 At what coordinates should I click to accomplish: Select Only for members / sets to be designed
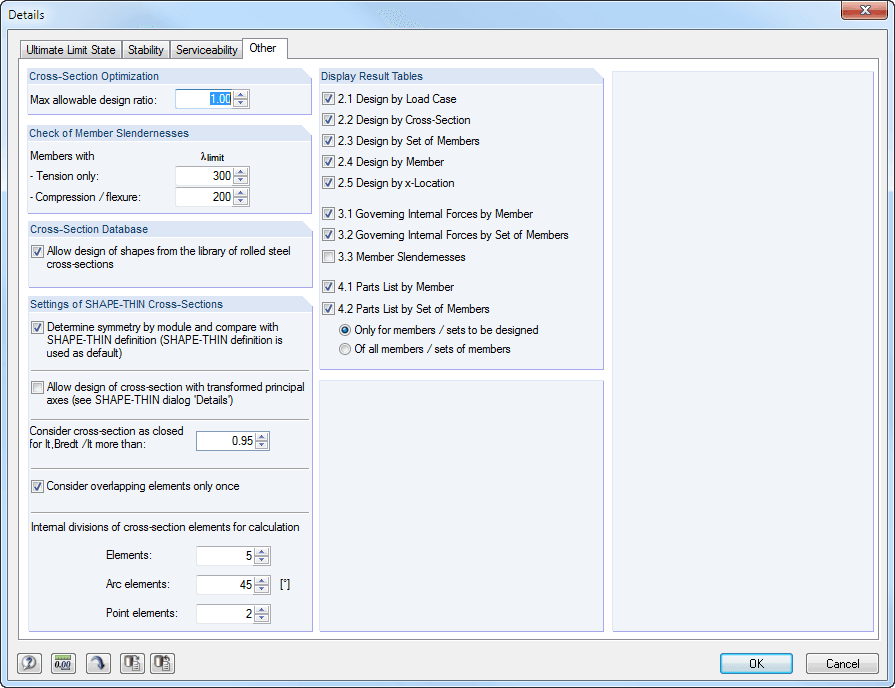pos(345,330)
